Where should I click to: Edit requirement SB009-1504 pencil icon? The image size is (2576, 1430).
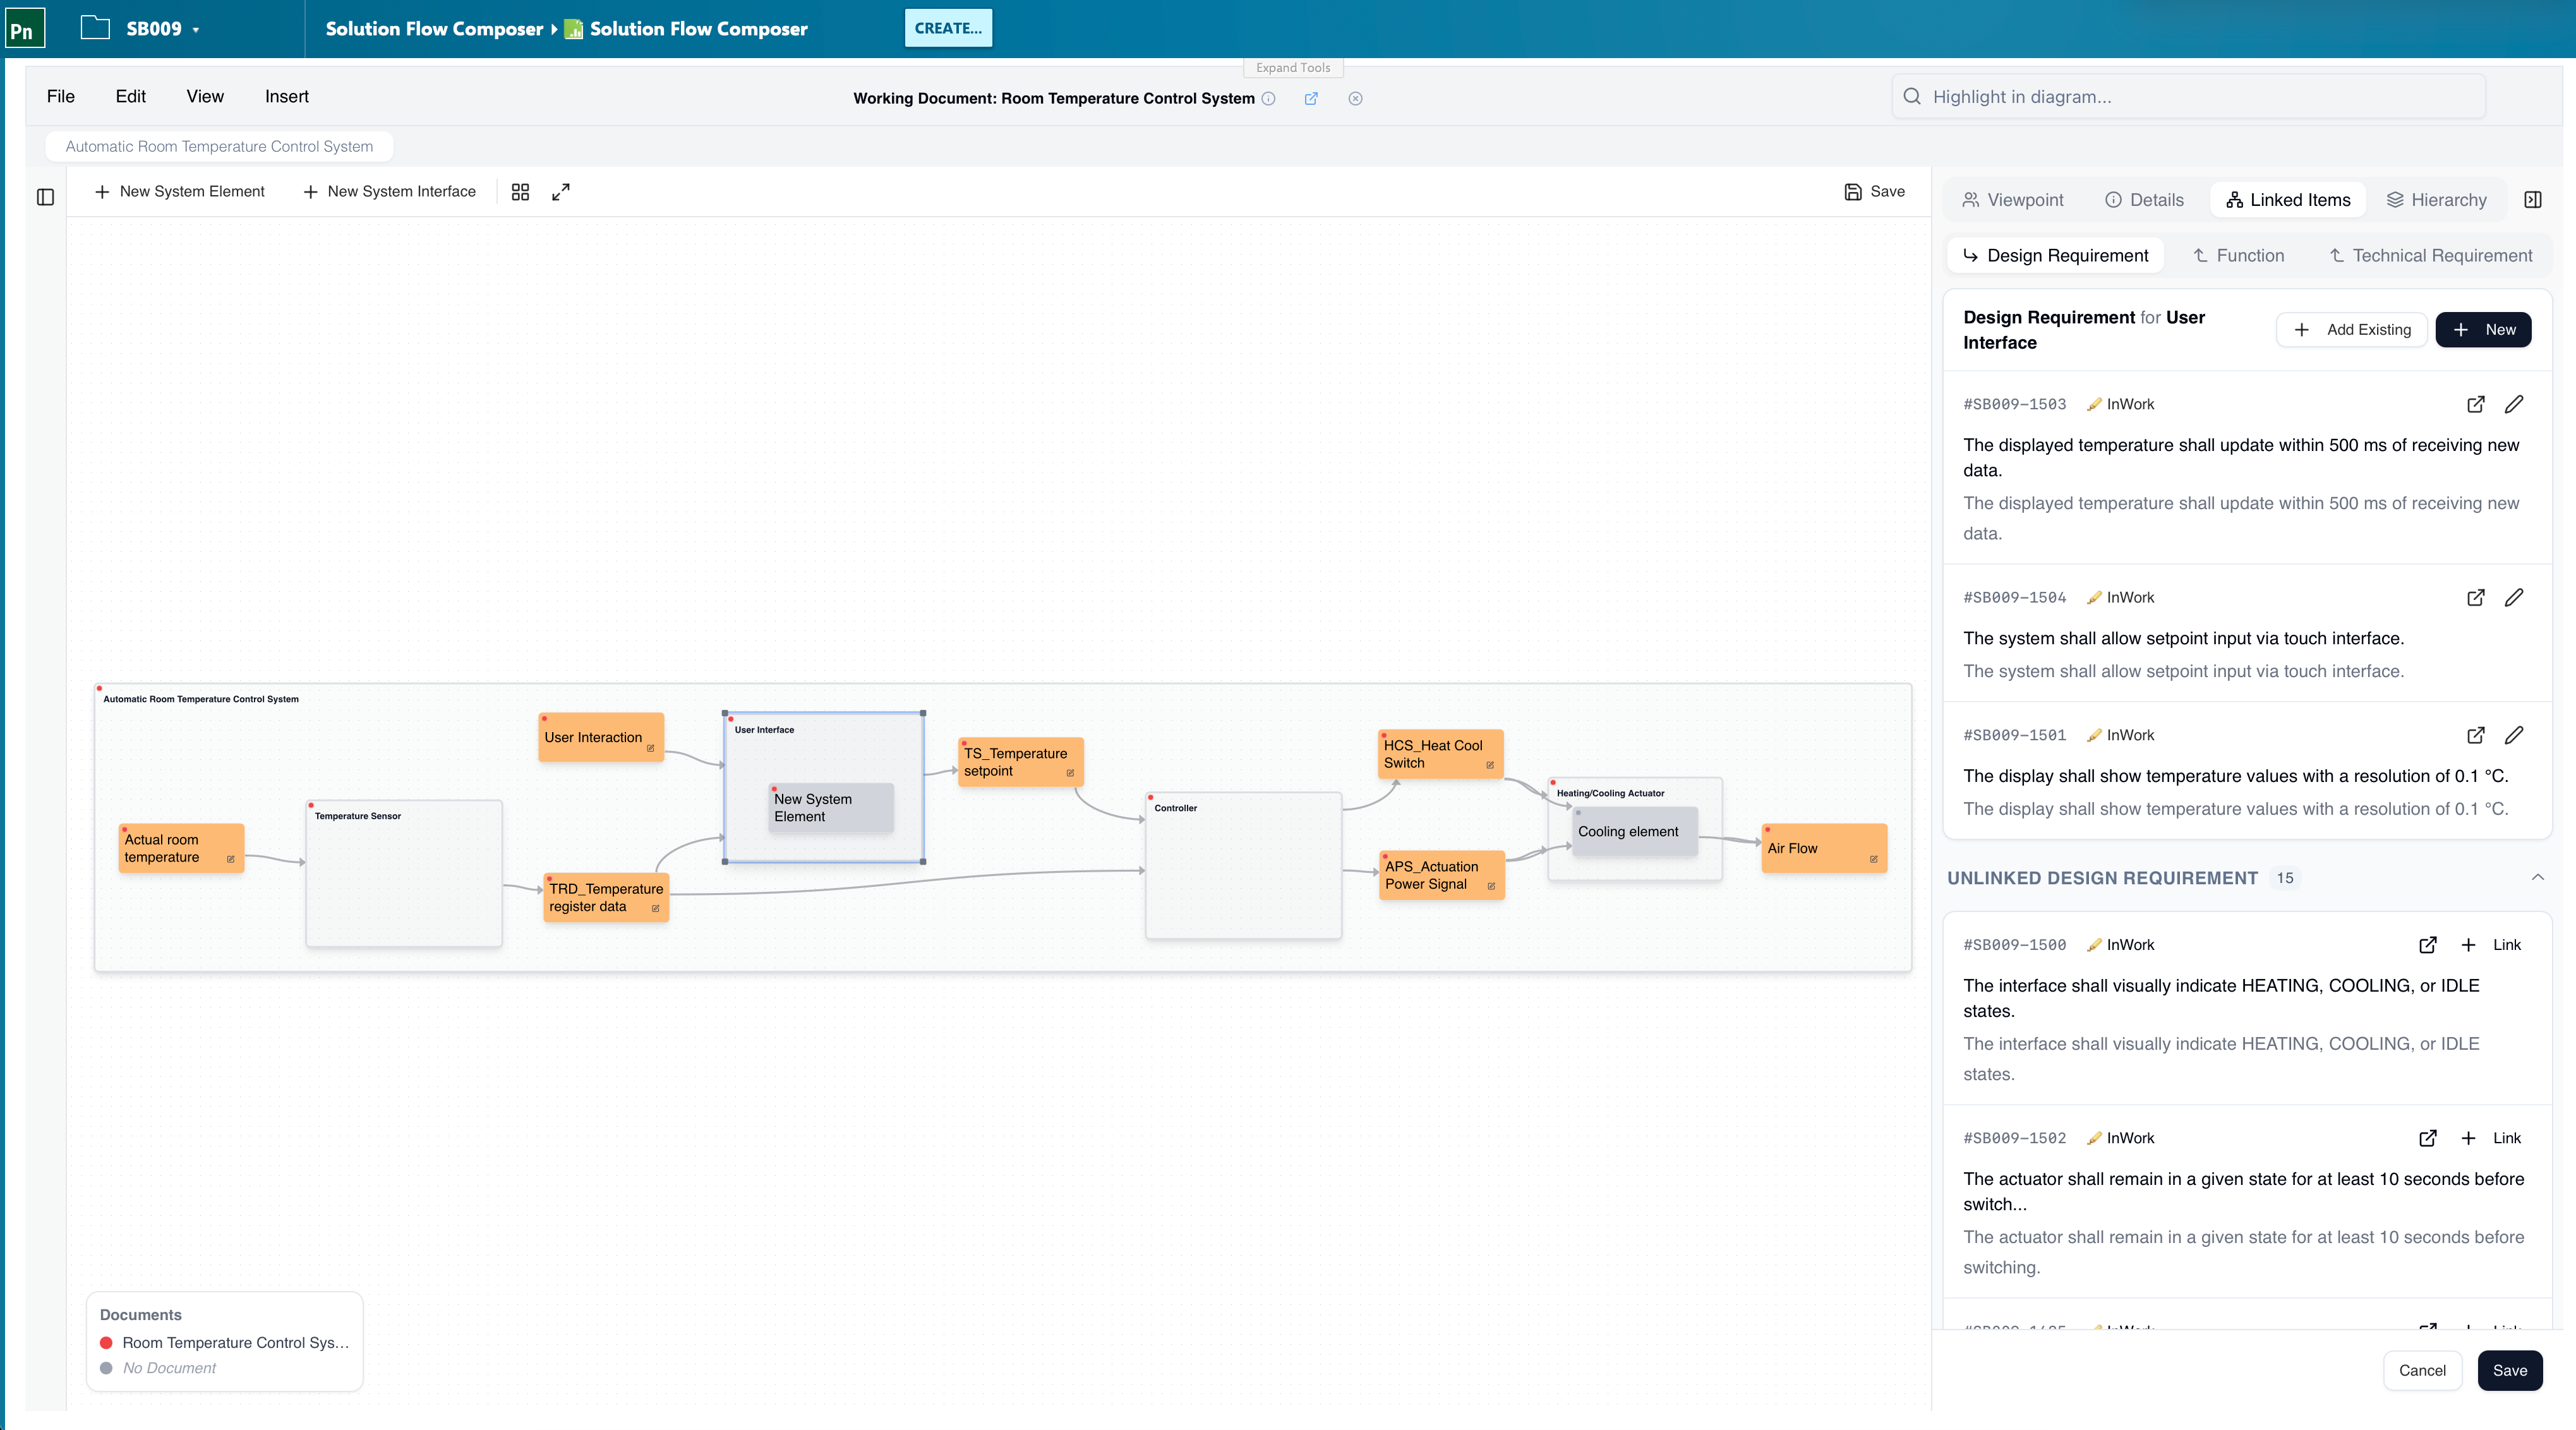(x=2514, y=597)
